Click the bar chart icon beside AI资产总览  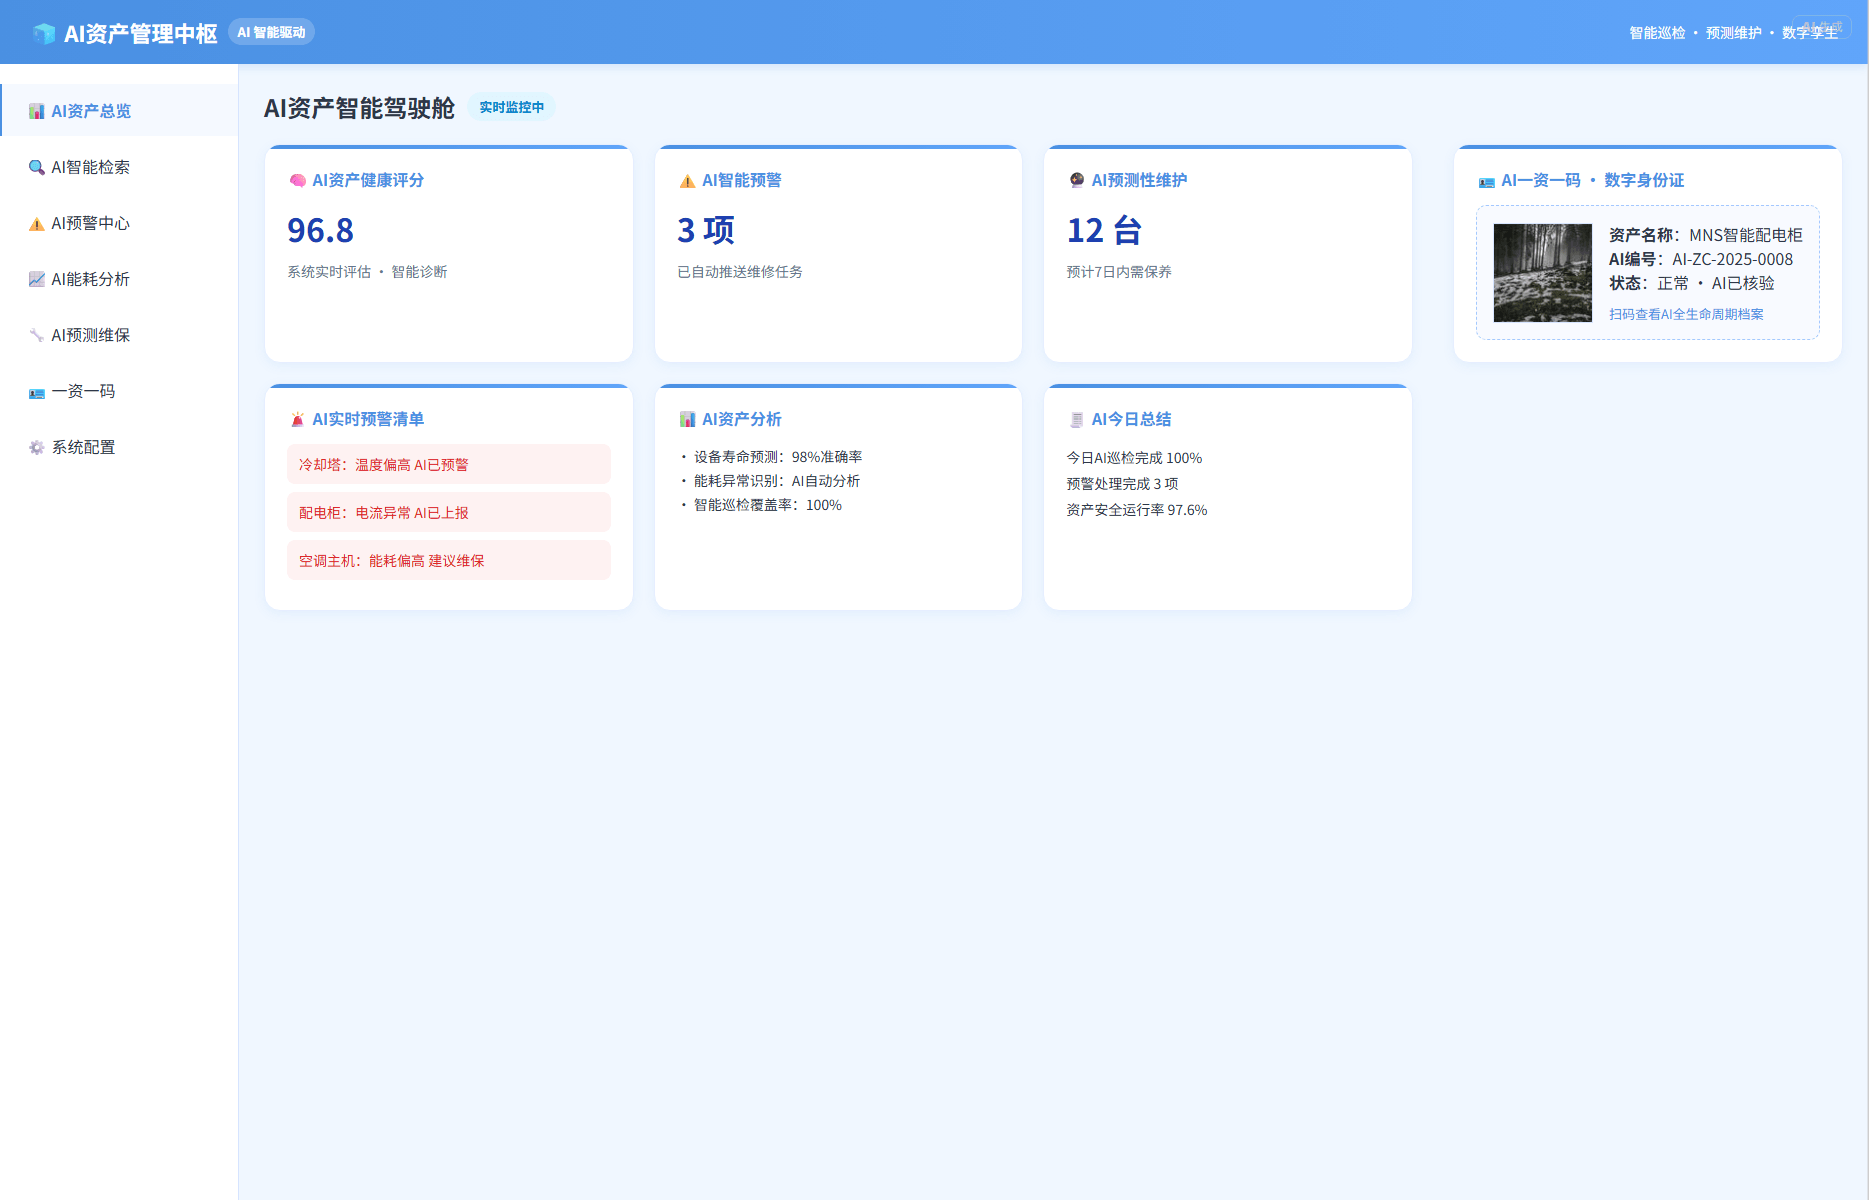tap(37, 111)
